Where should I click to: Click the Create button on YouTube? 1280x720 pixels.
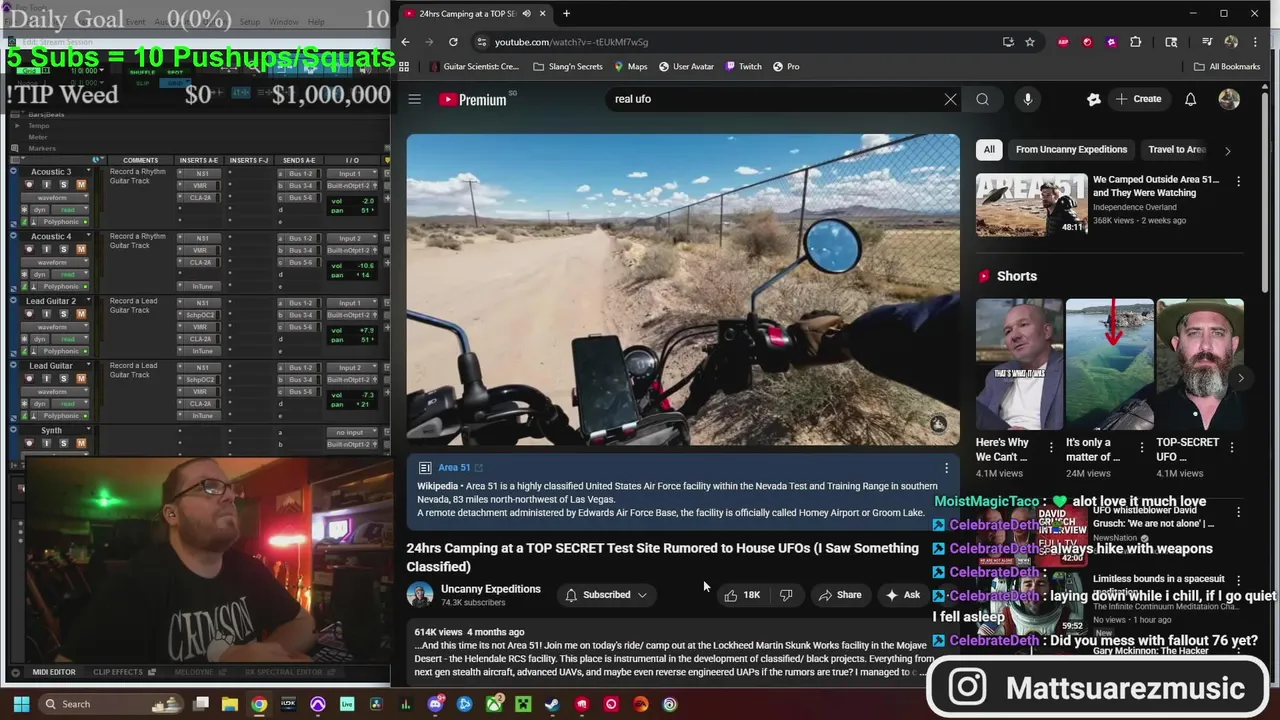[x=1138, y=99]
